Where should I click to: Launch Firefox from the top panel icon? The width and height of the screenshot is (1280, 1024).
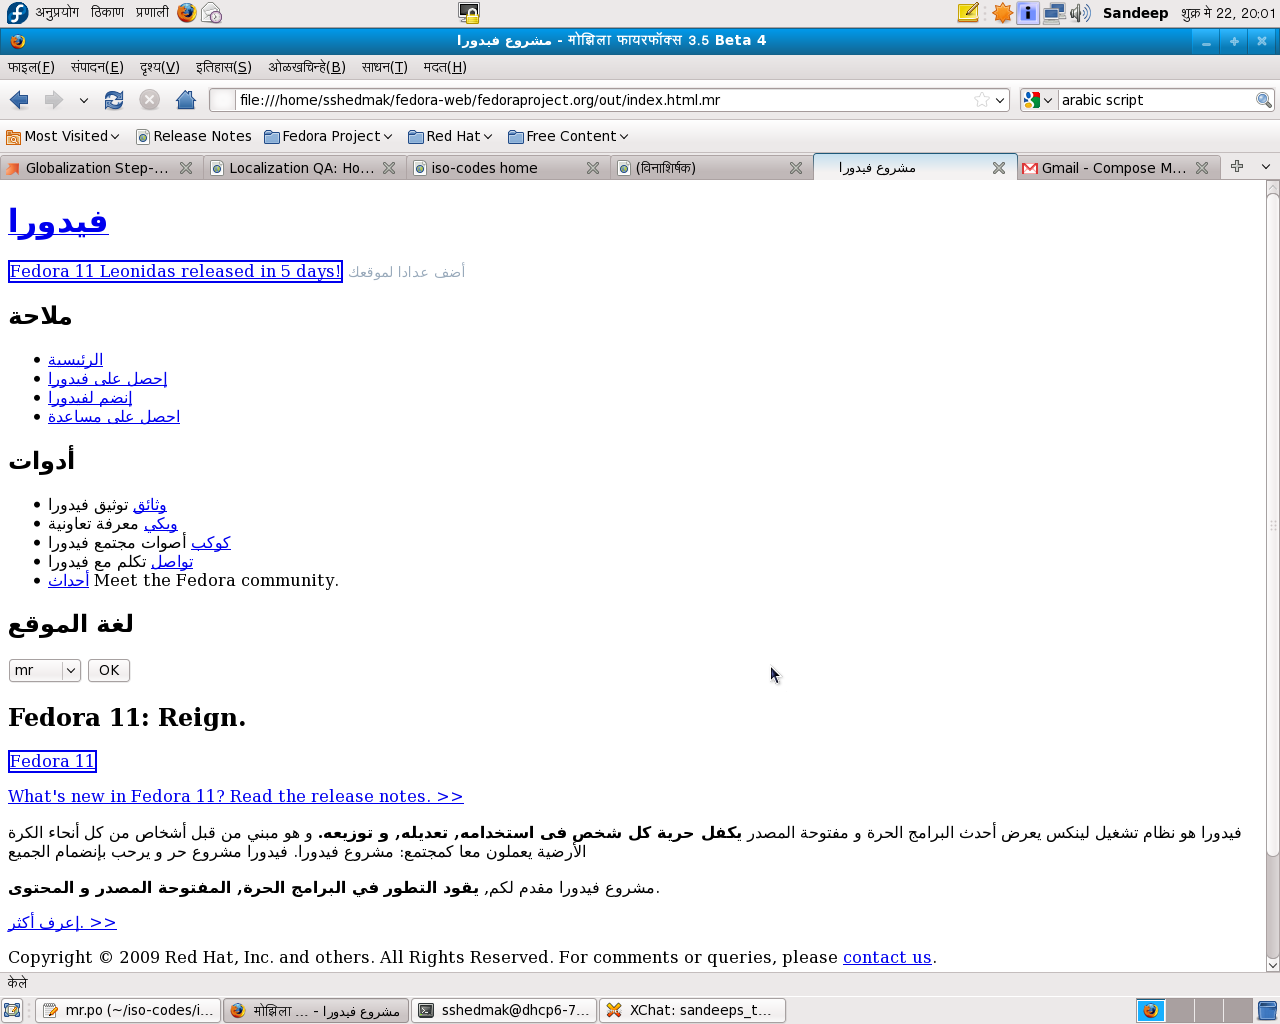click(x=187, y=13)
